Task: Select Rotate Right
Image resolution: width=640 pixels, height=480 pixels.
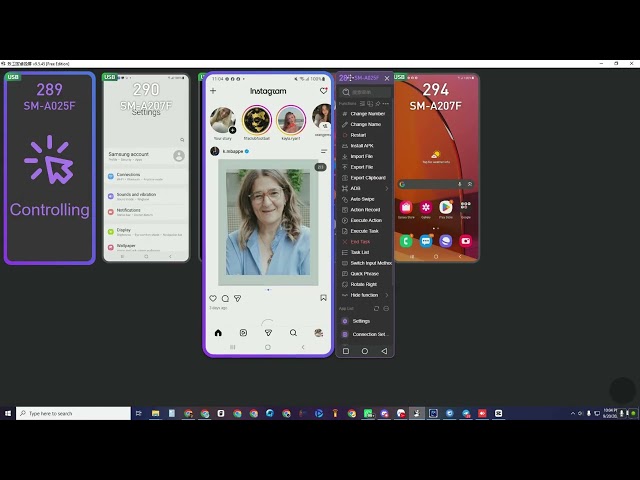Action: click(x=363, y=284)
